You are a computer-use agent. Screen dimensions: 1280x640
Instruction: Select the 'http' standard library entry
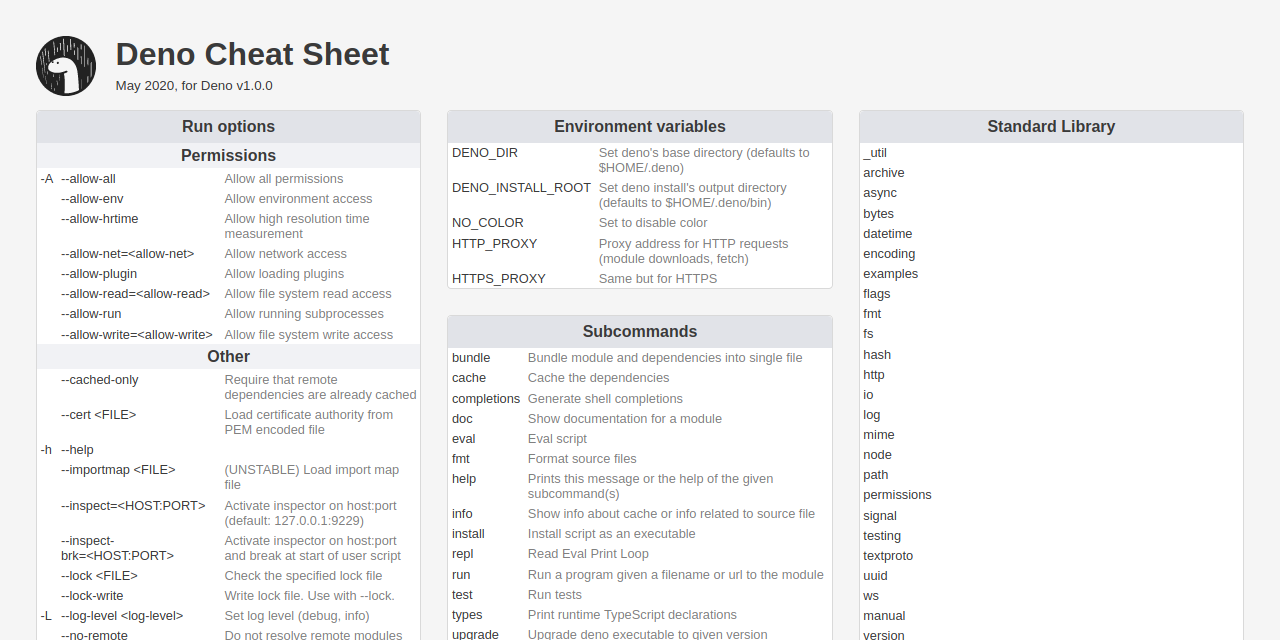873,374
